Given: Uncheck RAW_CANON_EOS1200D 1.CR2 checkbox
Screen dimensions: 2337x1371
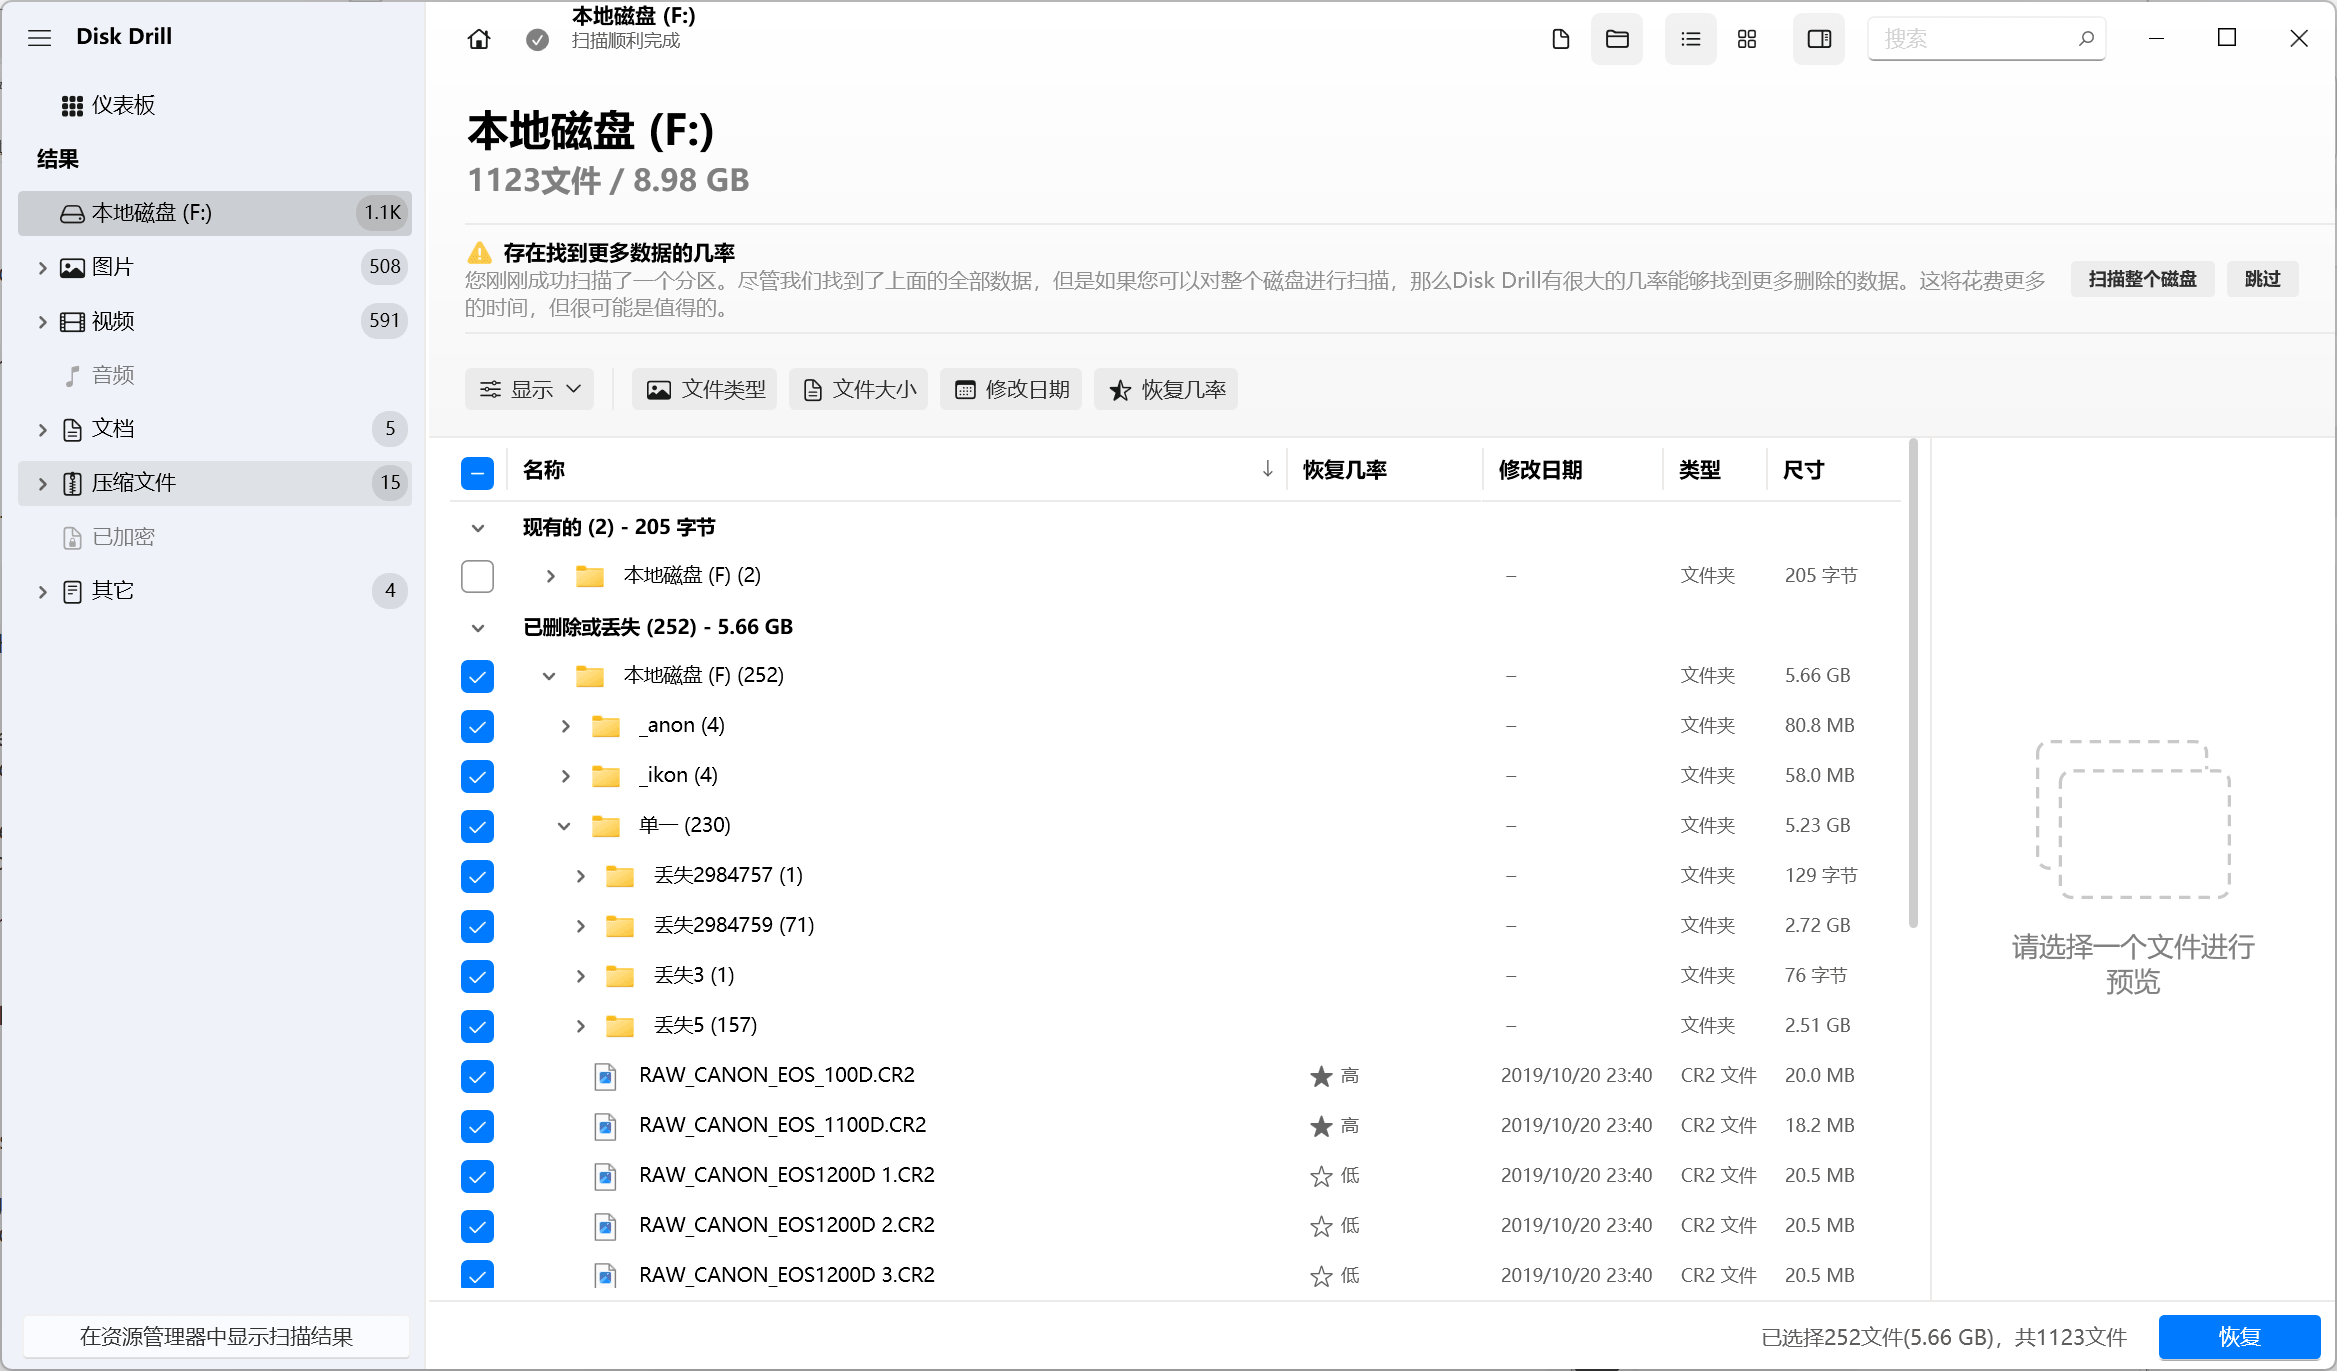Looking at the screenshot, I should pos(478,1176).
